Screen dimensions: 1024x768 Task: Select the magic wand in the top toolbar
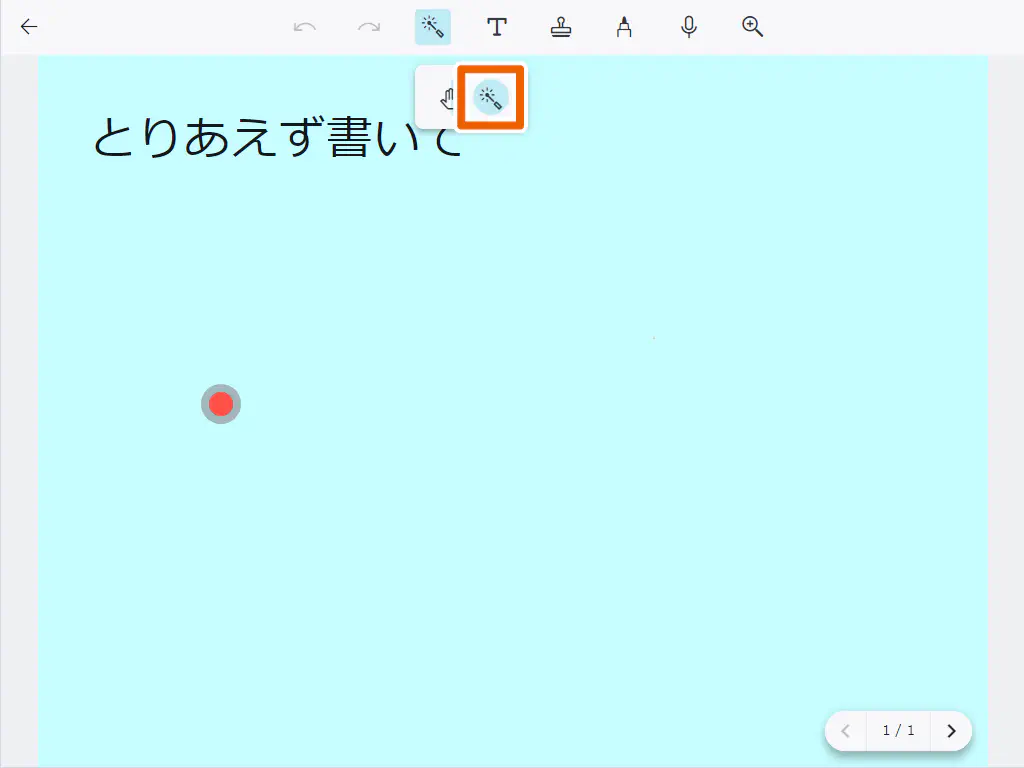pyautogui.click(x=432, y=27)
